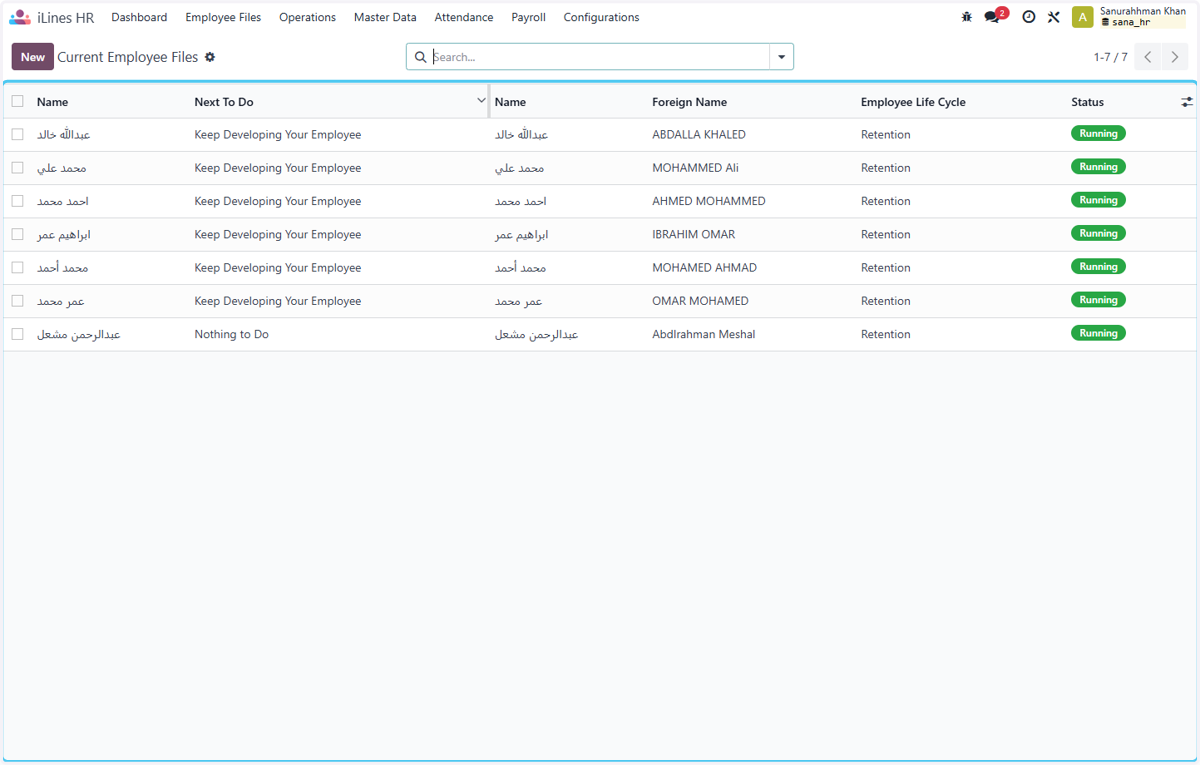Open the optional columns adjust icon
1200x765 pixels.
pos(1187,102)
